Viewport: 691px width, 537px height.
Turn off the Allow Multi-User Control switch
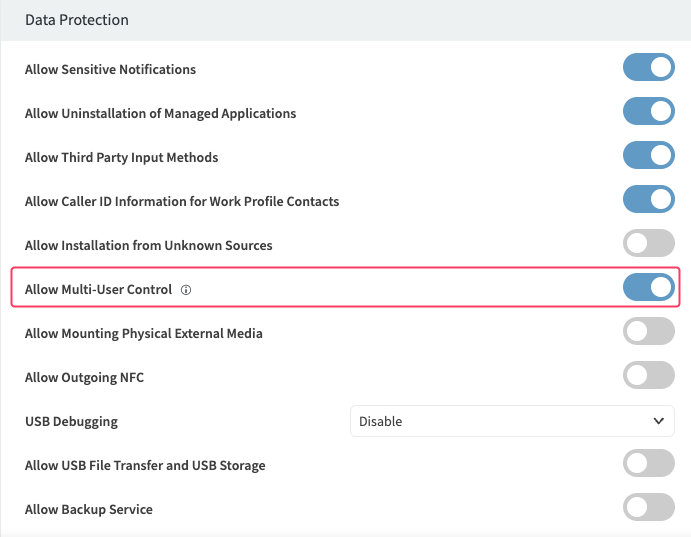(648, 288)
